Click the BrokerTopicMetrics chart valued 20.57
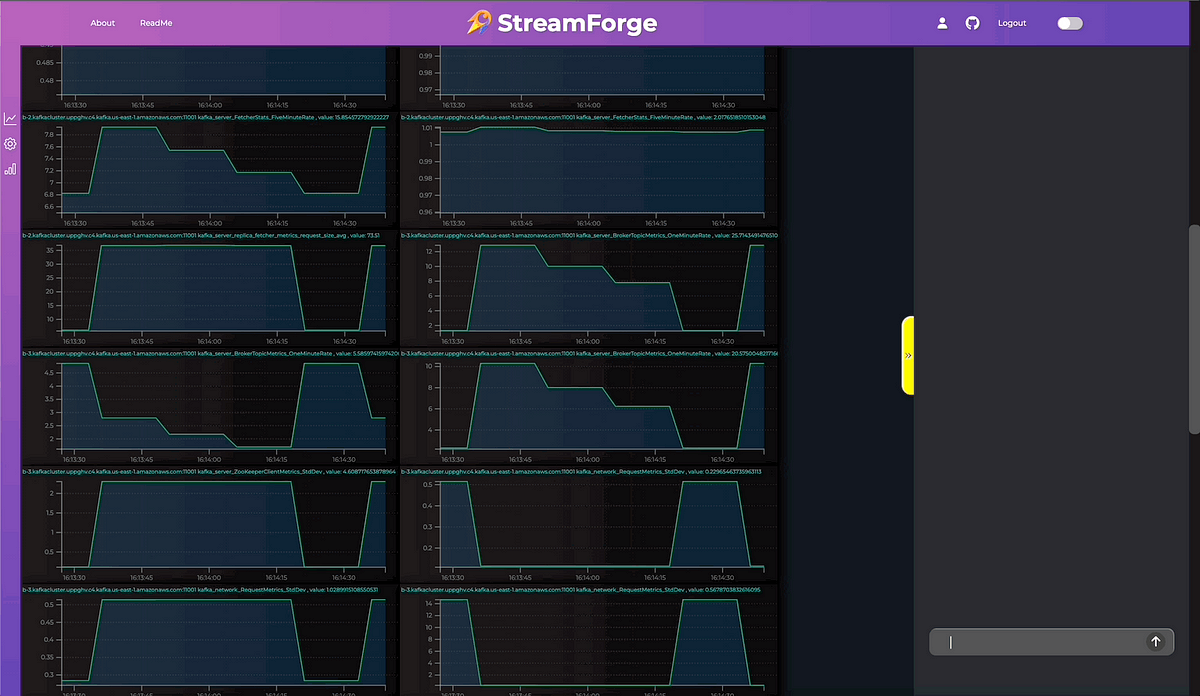The image size is (1200, 696). (600, 406)
